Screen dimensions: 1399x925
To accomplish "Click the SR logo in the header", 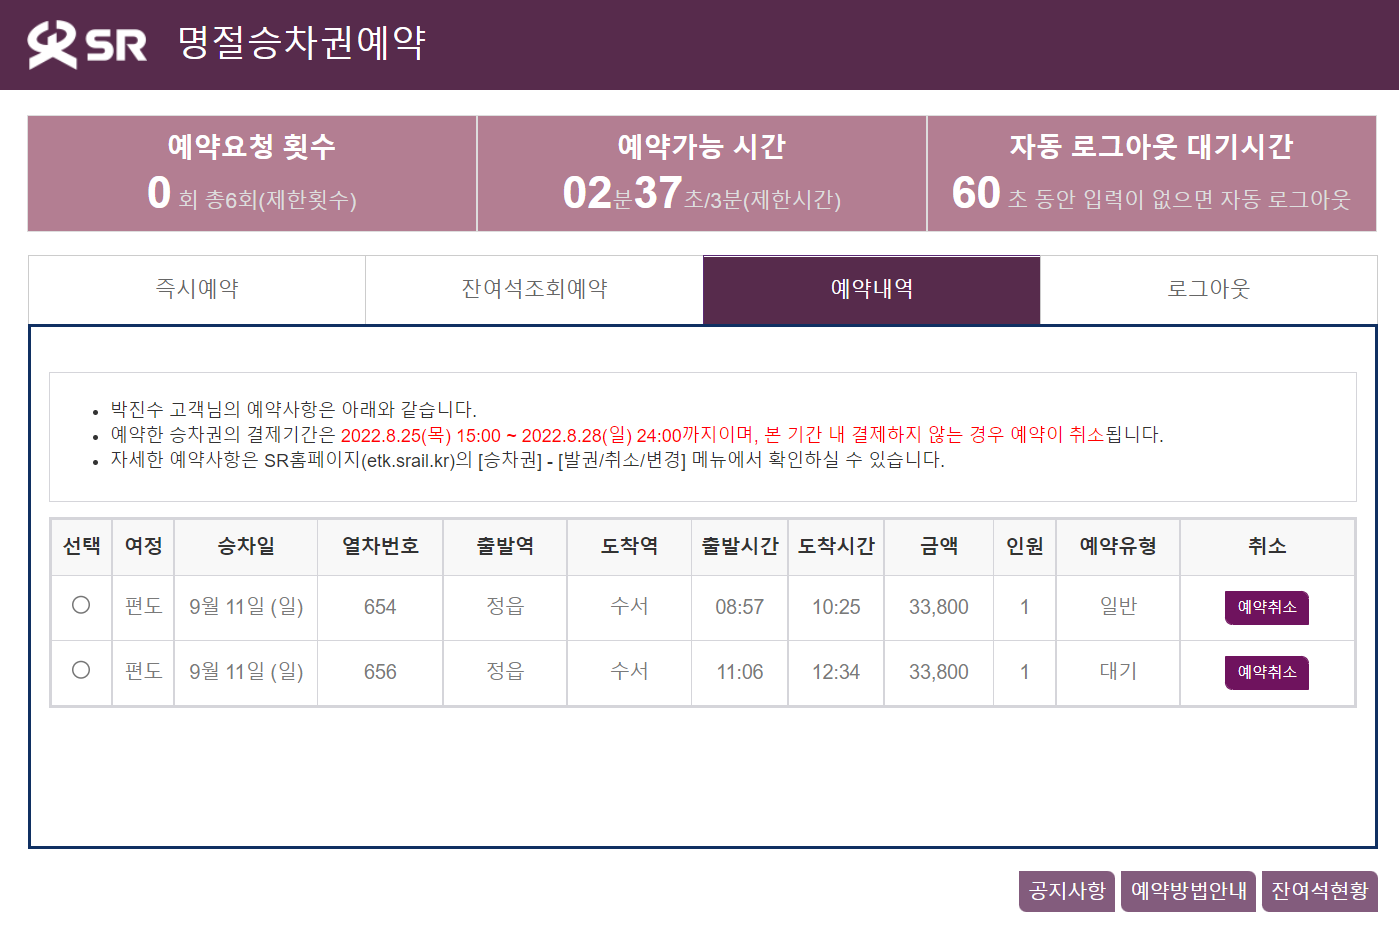I will coord(87,44).
